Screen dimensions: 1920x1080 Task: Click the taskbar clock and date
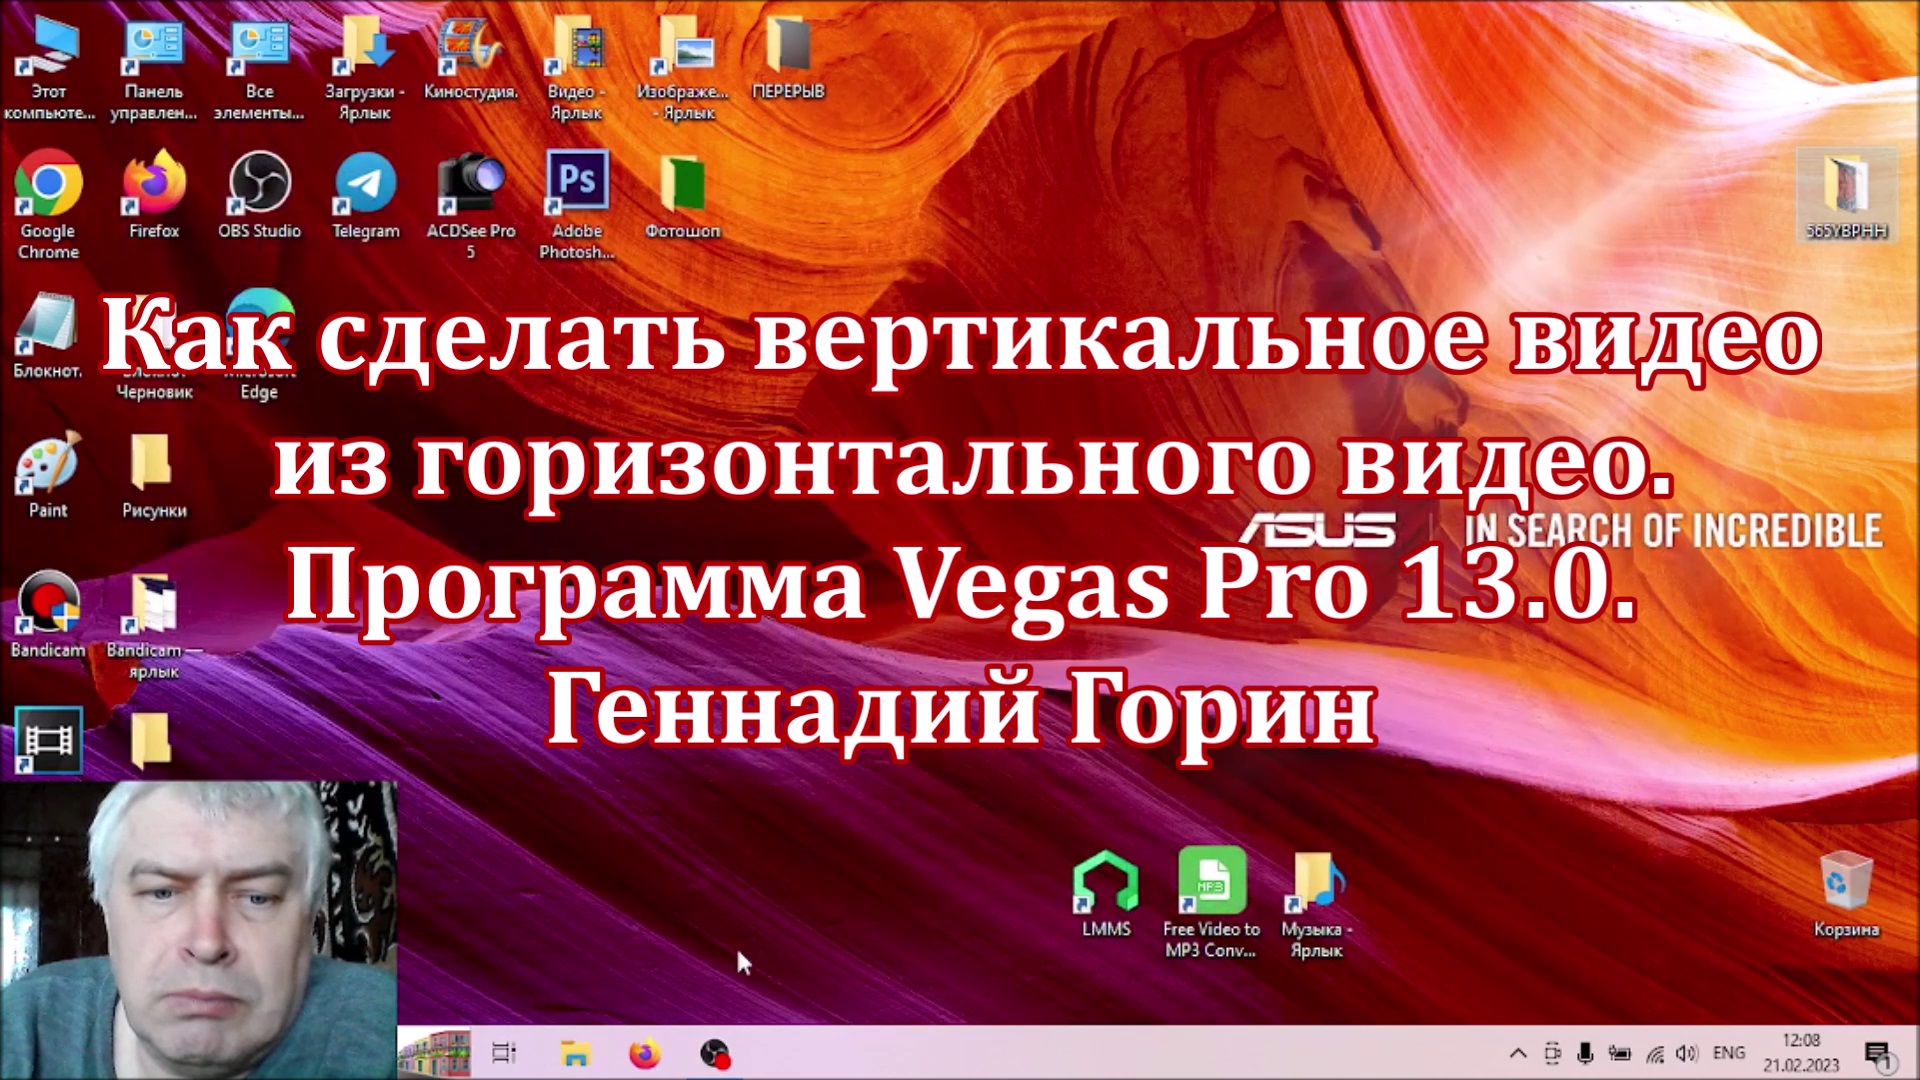point(1801,1053)
